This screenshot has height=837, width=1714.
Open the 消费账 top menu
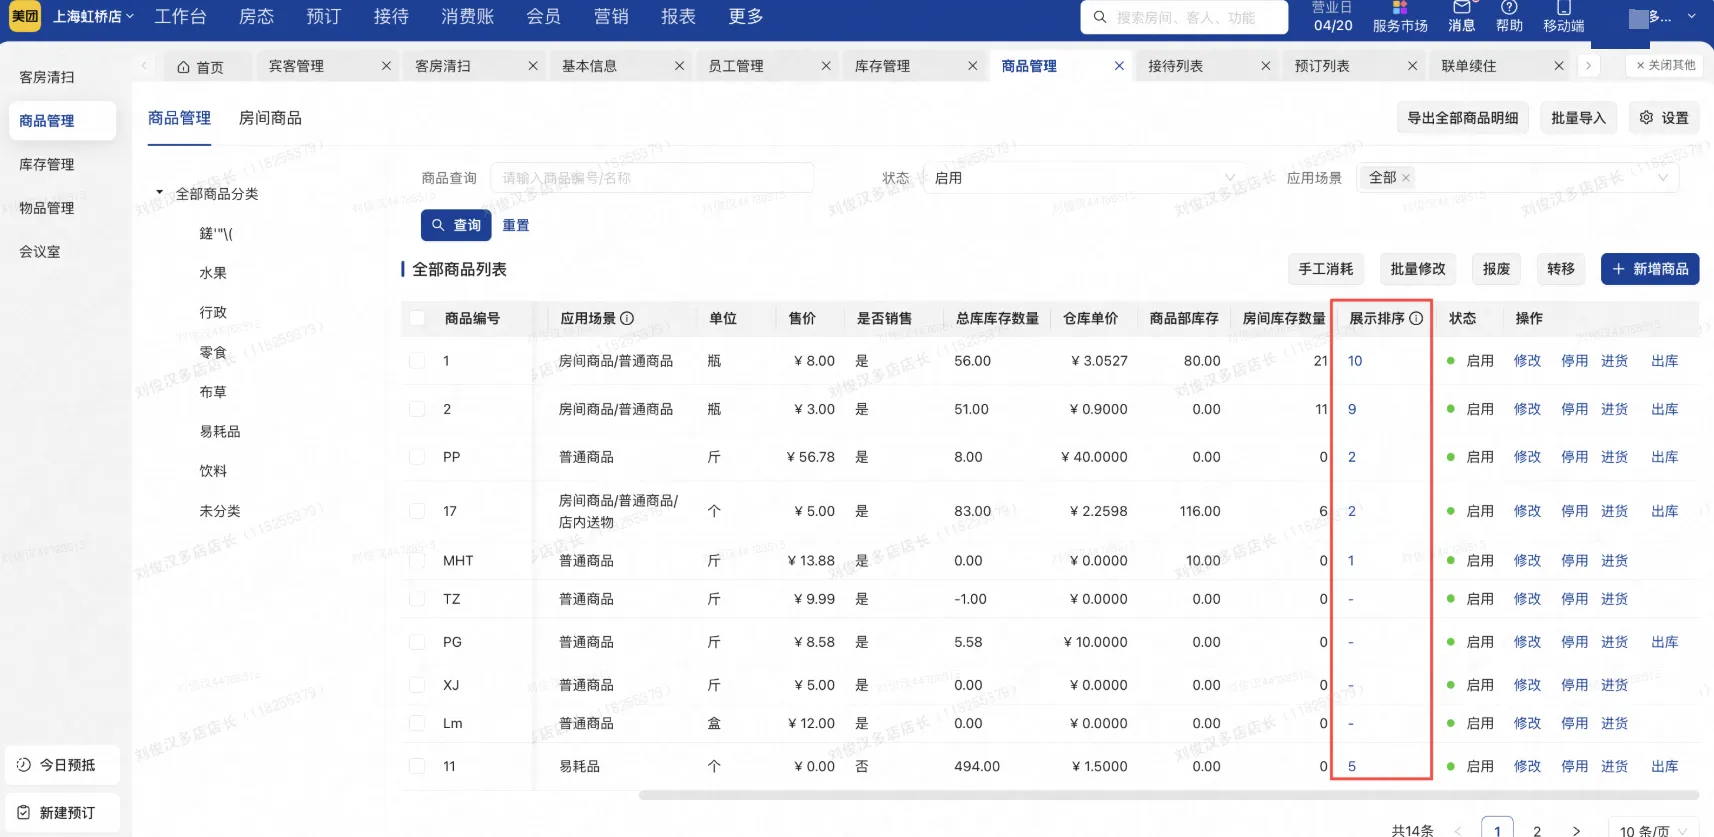click(467, 16)
